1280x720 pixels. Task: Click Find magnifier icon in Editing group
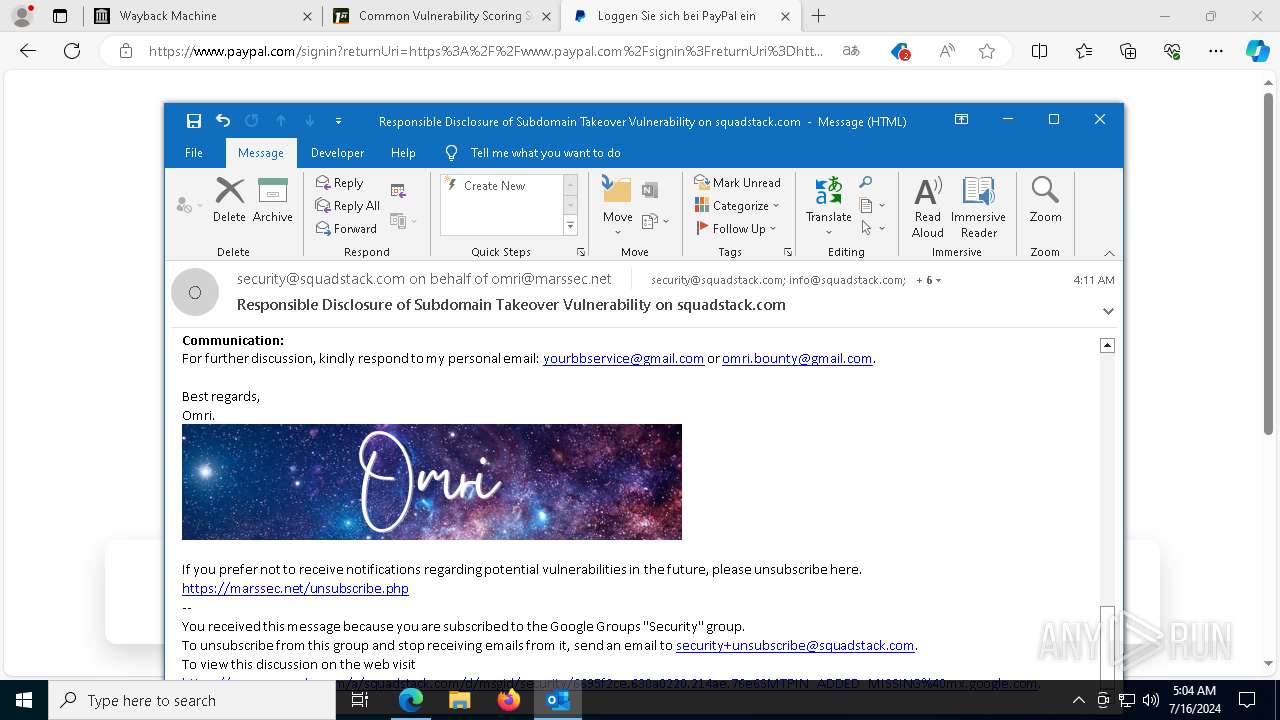click(x=866, y=182)
